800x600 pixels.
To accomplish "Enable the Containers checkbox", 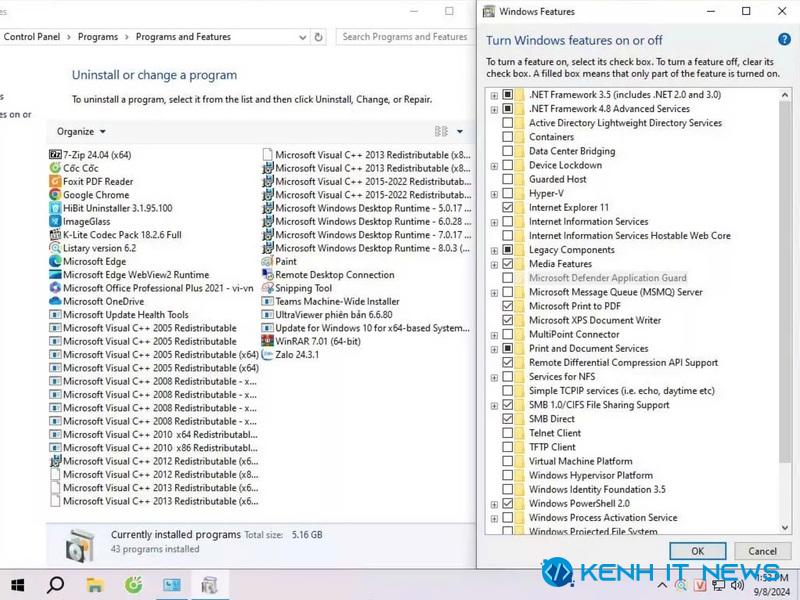I will coord(508,137).
